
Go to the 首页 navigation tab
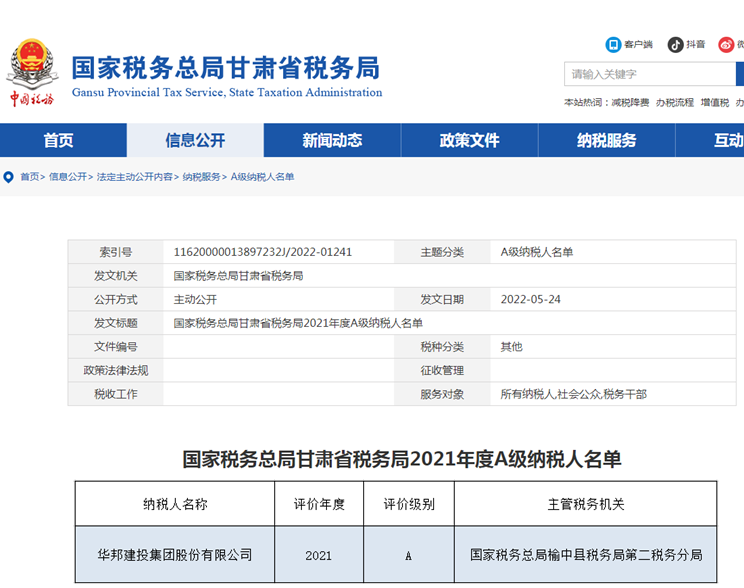point(58,141)
